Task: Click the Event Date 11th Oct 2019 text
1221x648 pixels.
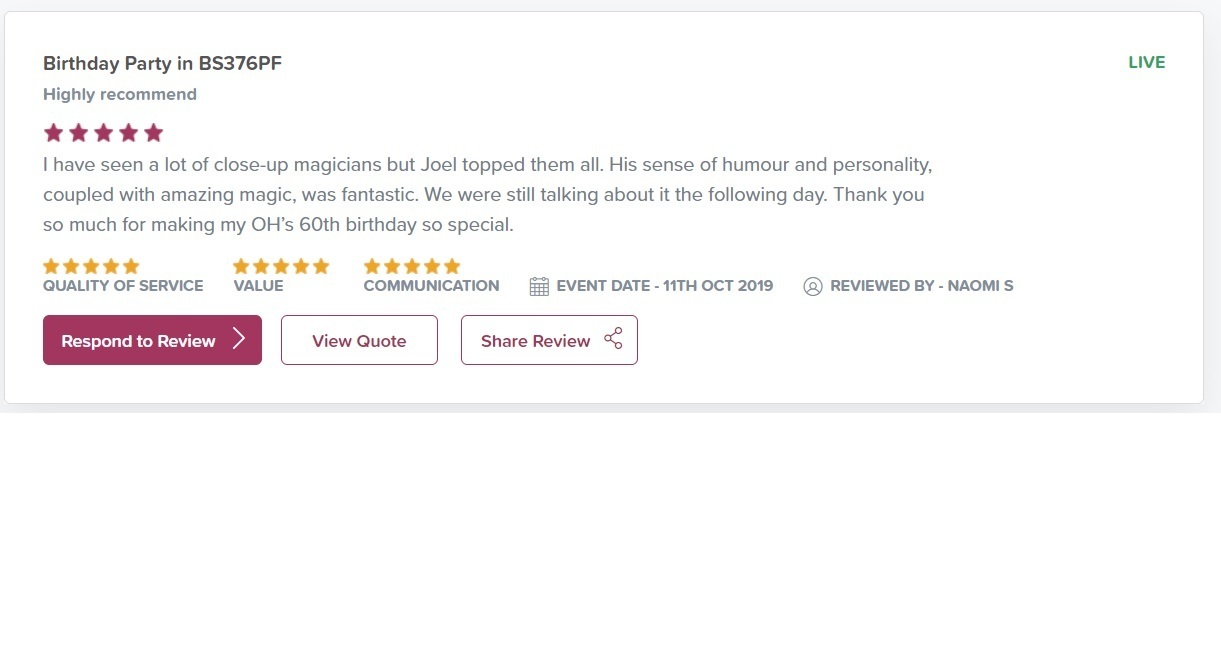Action: [x=665, y=286]
